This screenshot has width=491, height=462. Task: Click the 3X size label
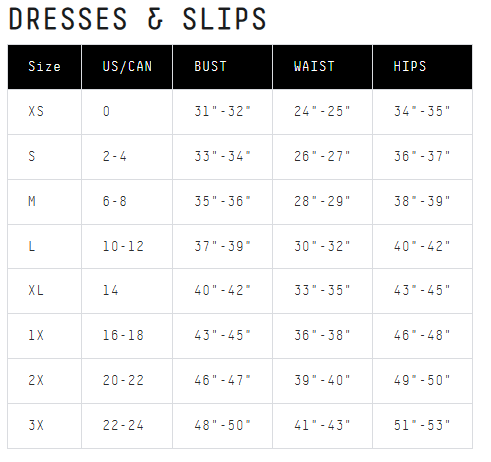(x=36, y=425)
